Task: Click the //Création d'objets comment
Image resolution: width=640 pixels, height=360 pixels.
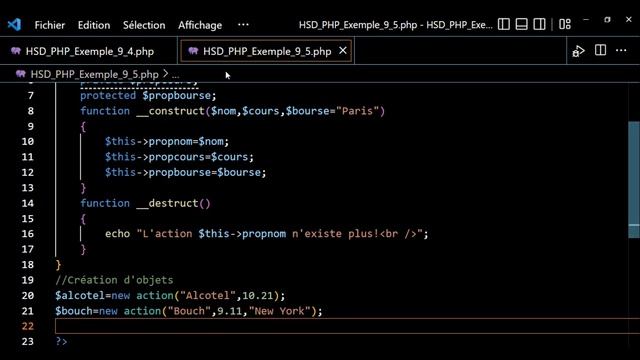Action: click(x=114, y=280)
